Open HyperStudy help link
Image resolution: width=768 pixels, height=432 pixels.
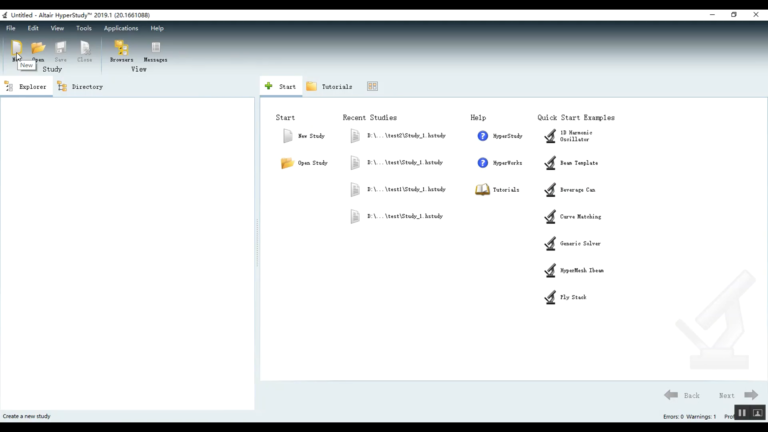click(x=500, y=136)
